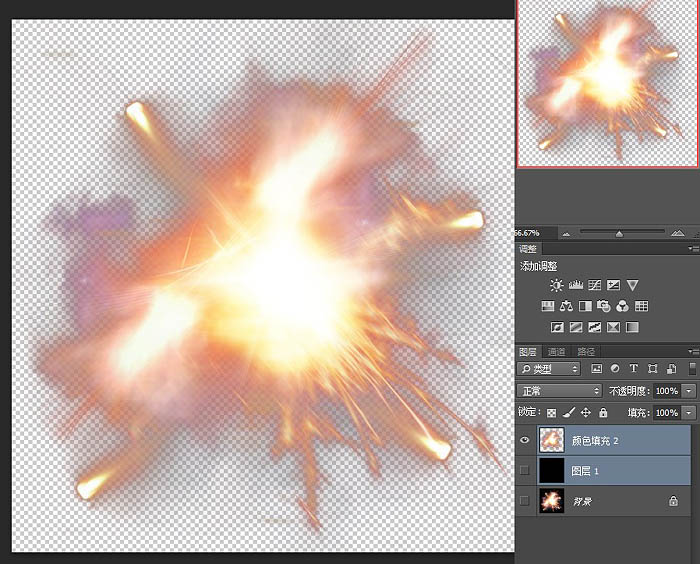Switch to the 通道 tab
This screenshot has width=700, height=564.
(556, 352)
